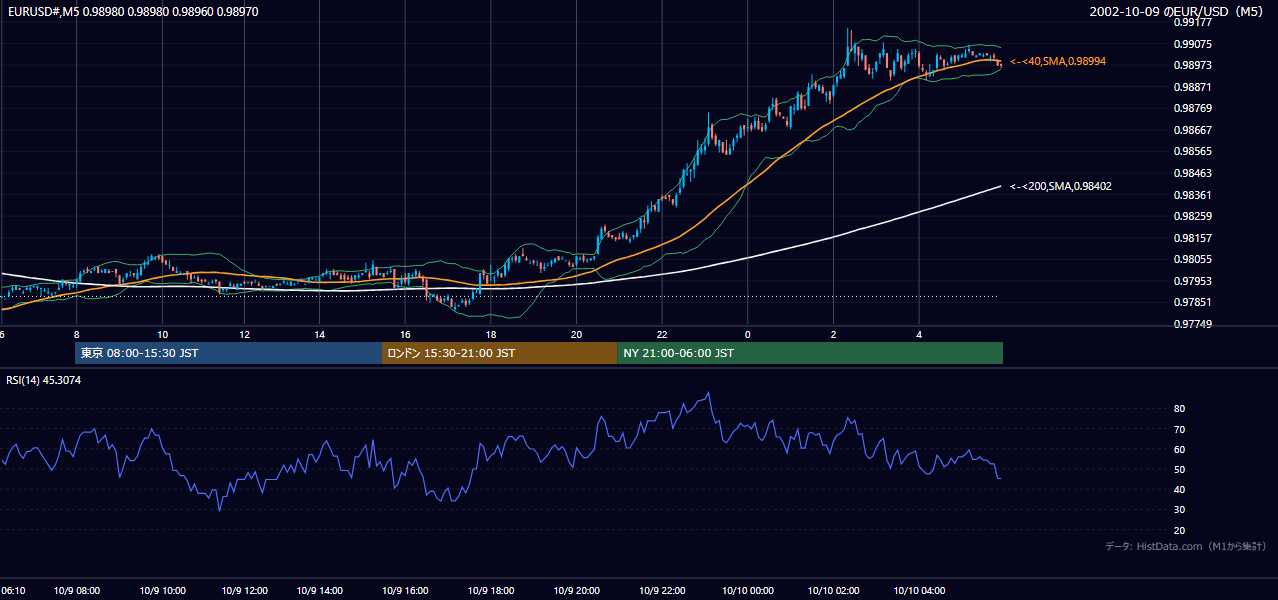
Task: Click the 東京 08:00-15:30 JST session bar
Action: click(x=228, y=353)
